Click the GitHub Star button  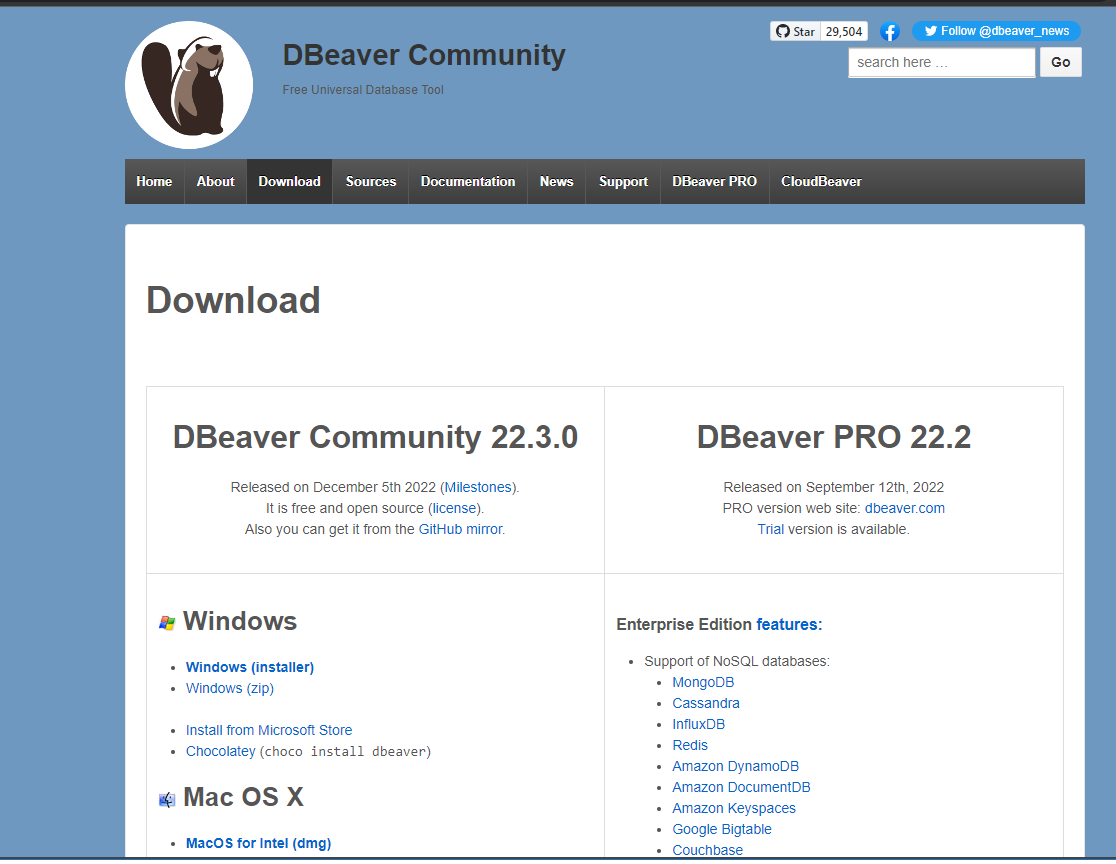click(795, 32)
